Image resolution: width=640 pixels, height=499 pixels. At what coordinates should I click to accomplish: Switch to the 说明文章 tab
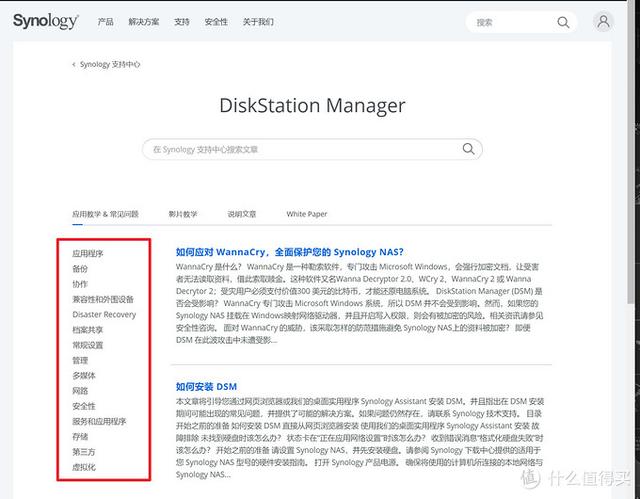(242, 214)
